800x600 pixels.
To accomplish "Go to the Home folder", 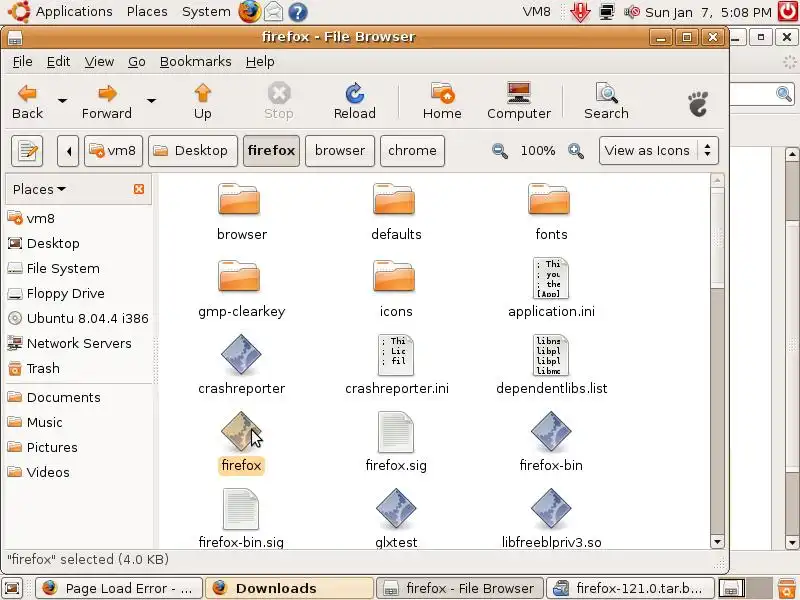I will pyautogui.click(x=442, y=101).
